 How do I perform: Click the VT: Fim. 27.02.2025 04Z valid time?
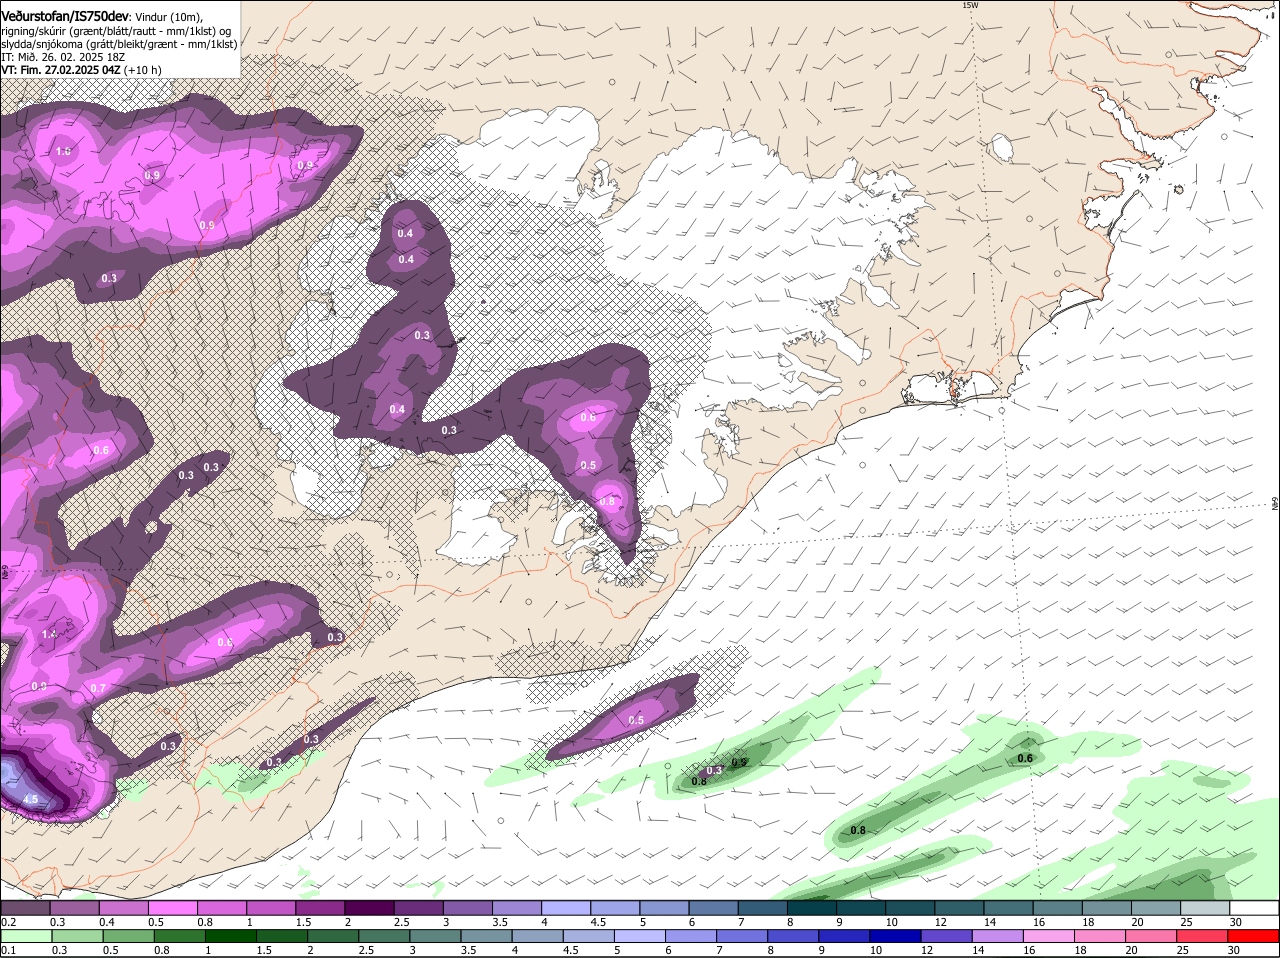coord(61,70)
